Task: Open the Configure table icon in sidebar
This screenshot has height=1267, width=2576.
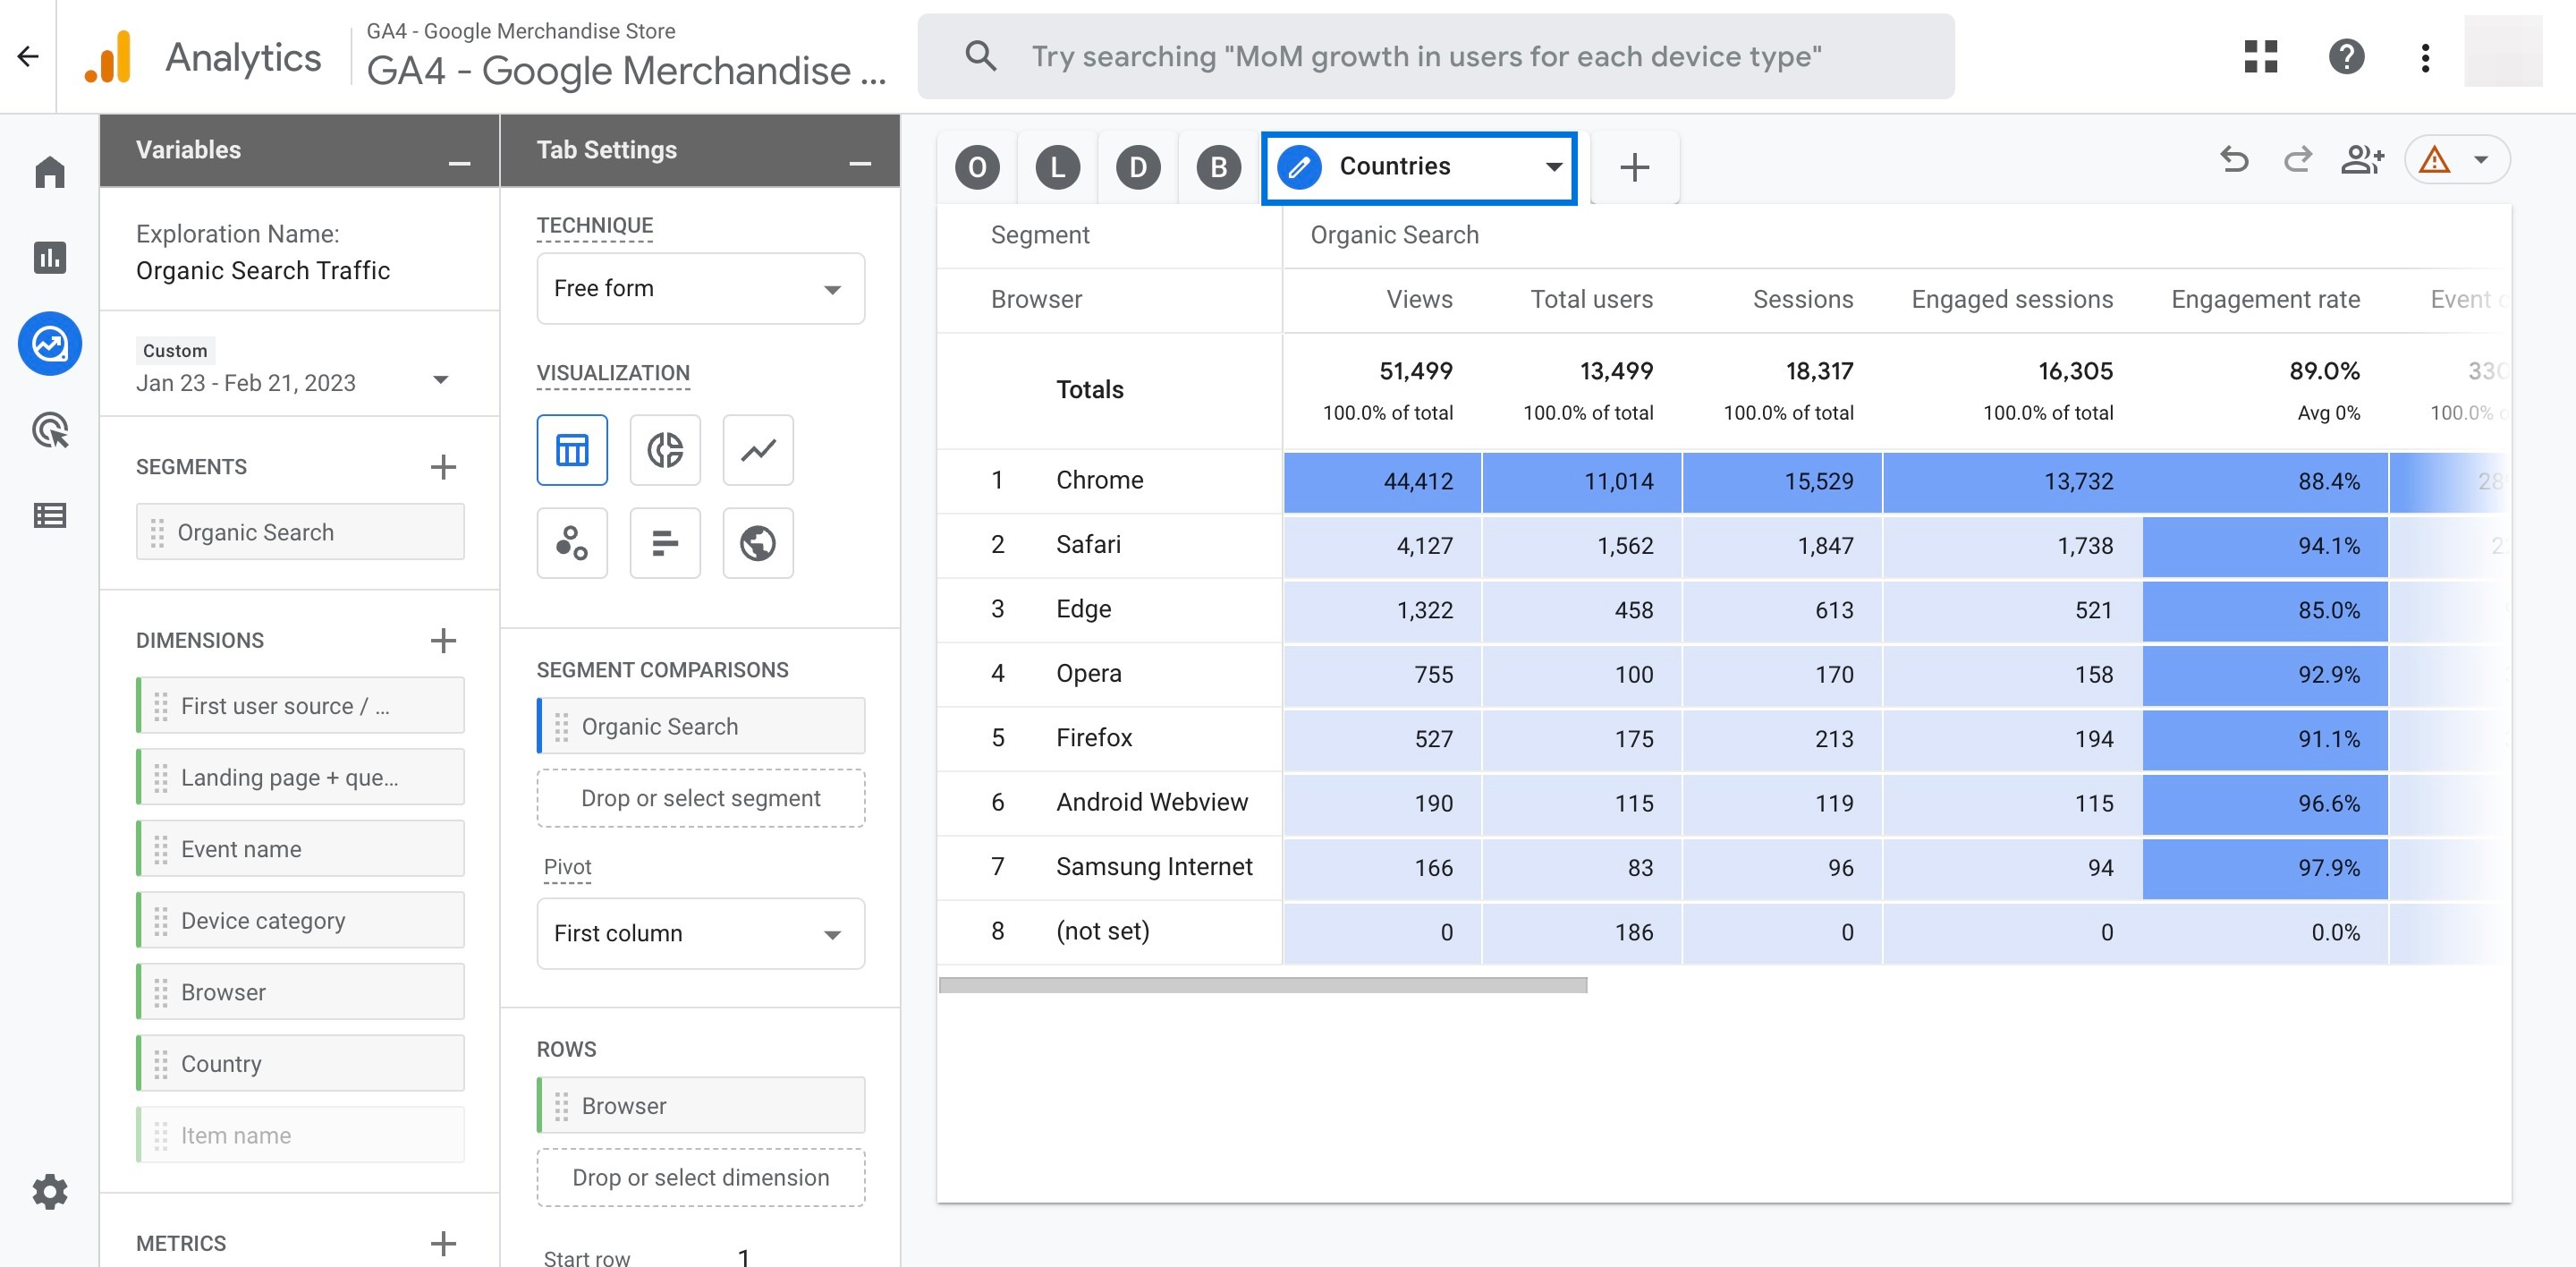Action: pyautogui.click(x=50, y=516)
